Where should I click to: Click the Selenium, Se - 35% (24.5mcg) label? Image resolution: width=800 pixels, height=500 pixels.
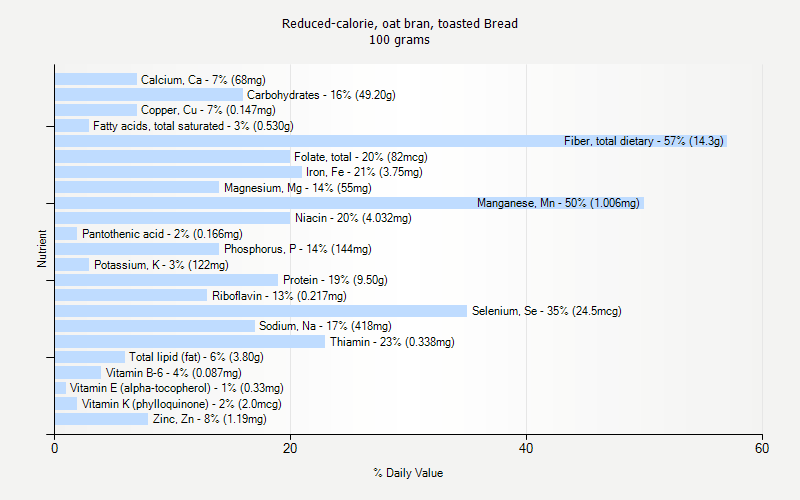(546, 311)
